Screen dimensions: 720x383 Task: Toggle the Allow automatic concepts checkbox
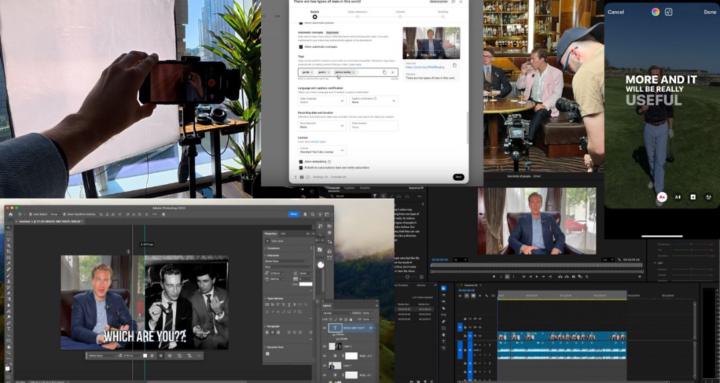tap(301, 47)
